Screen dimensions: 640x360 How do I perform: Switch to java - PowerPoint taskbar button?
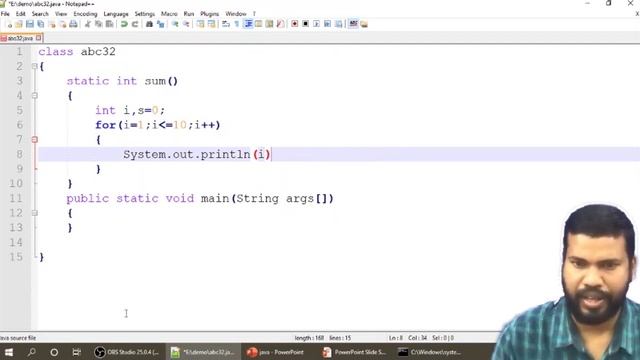277,352
